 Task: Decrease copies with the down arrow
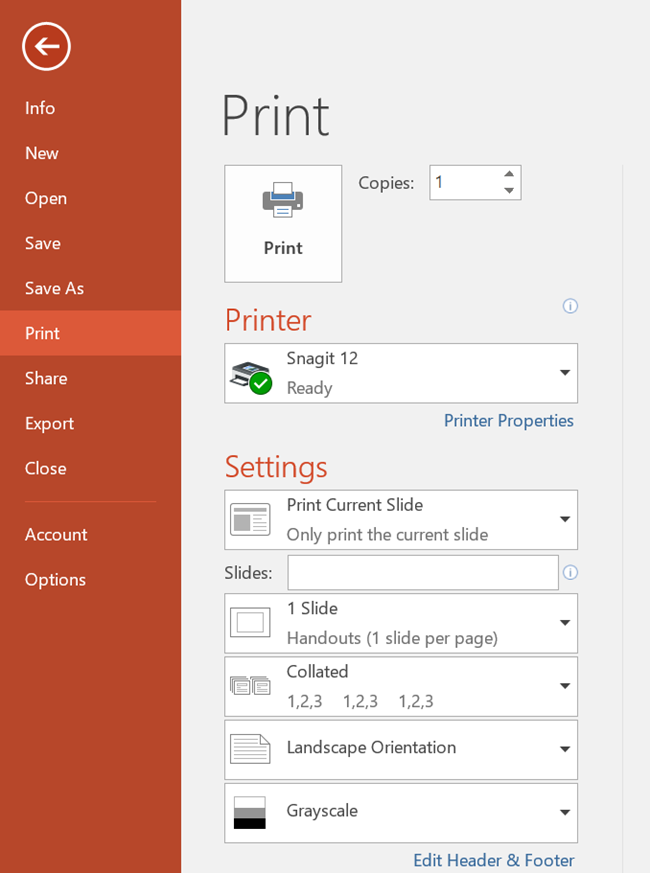pyautogui.click(x=509, y=191)
